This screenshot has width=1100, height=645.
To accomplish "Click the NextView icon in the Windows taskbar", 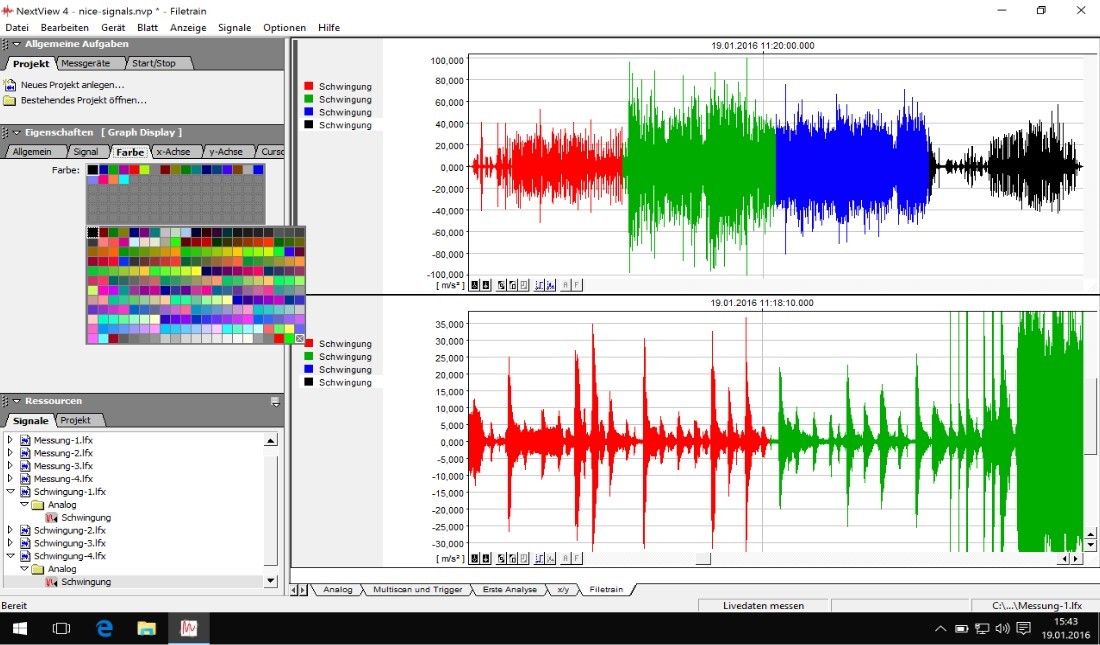I will (x=189, y=628).
